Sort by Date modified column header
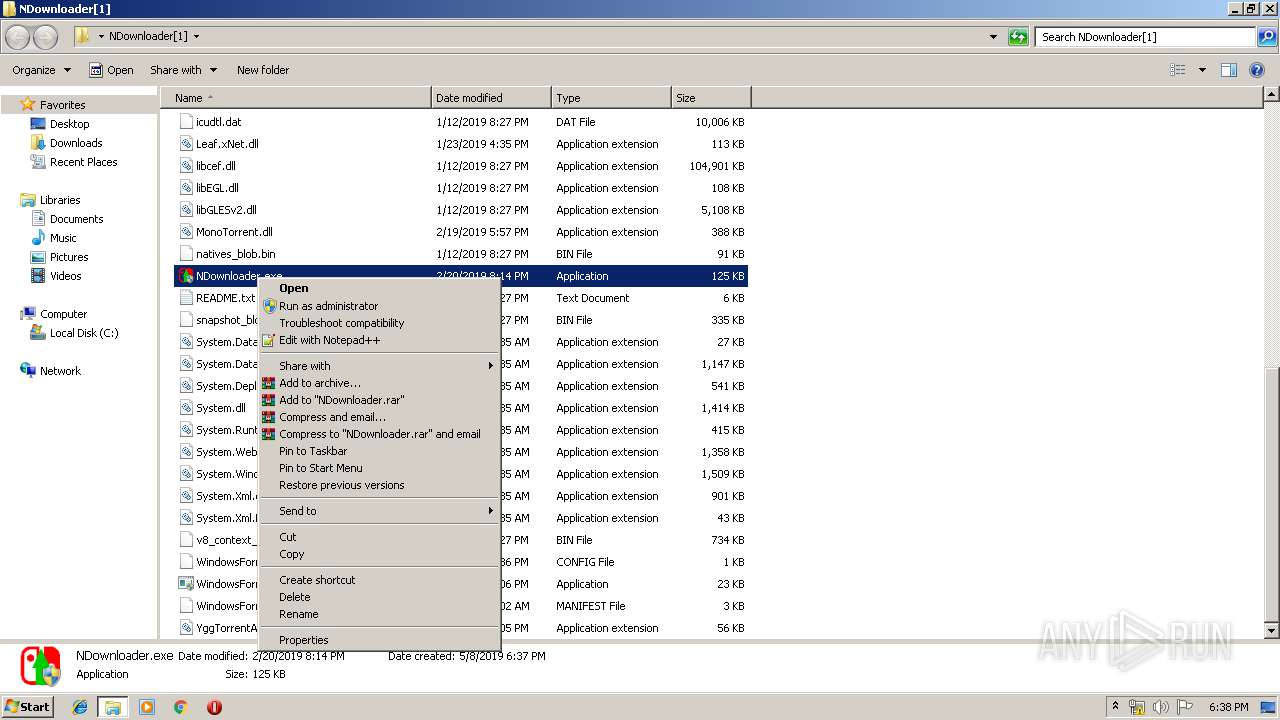The image size is (1280, 720). [491, 98]
